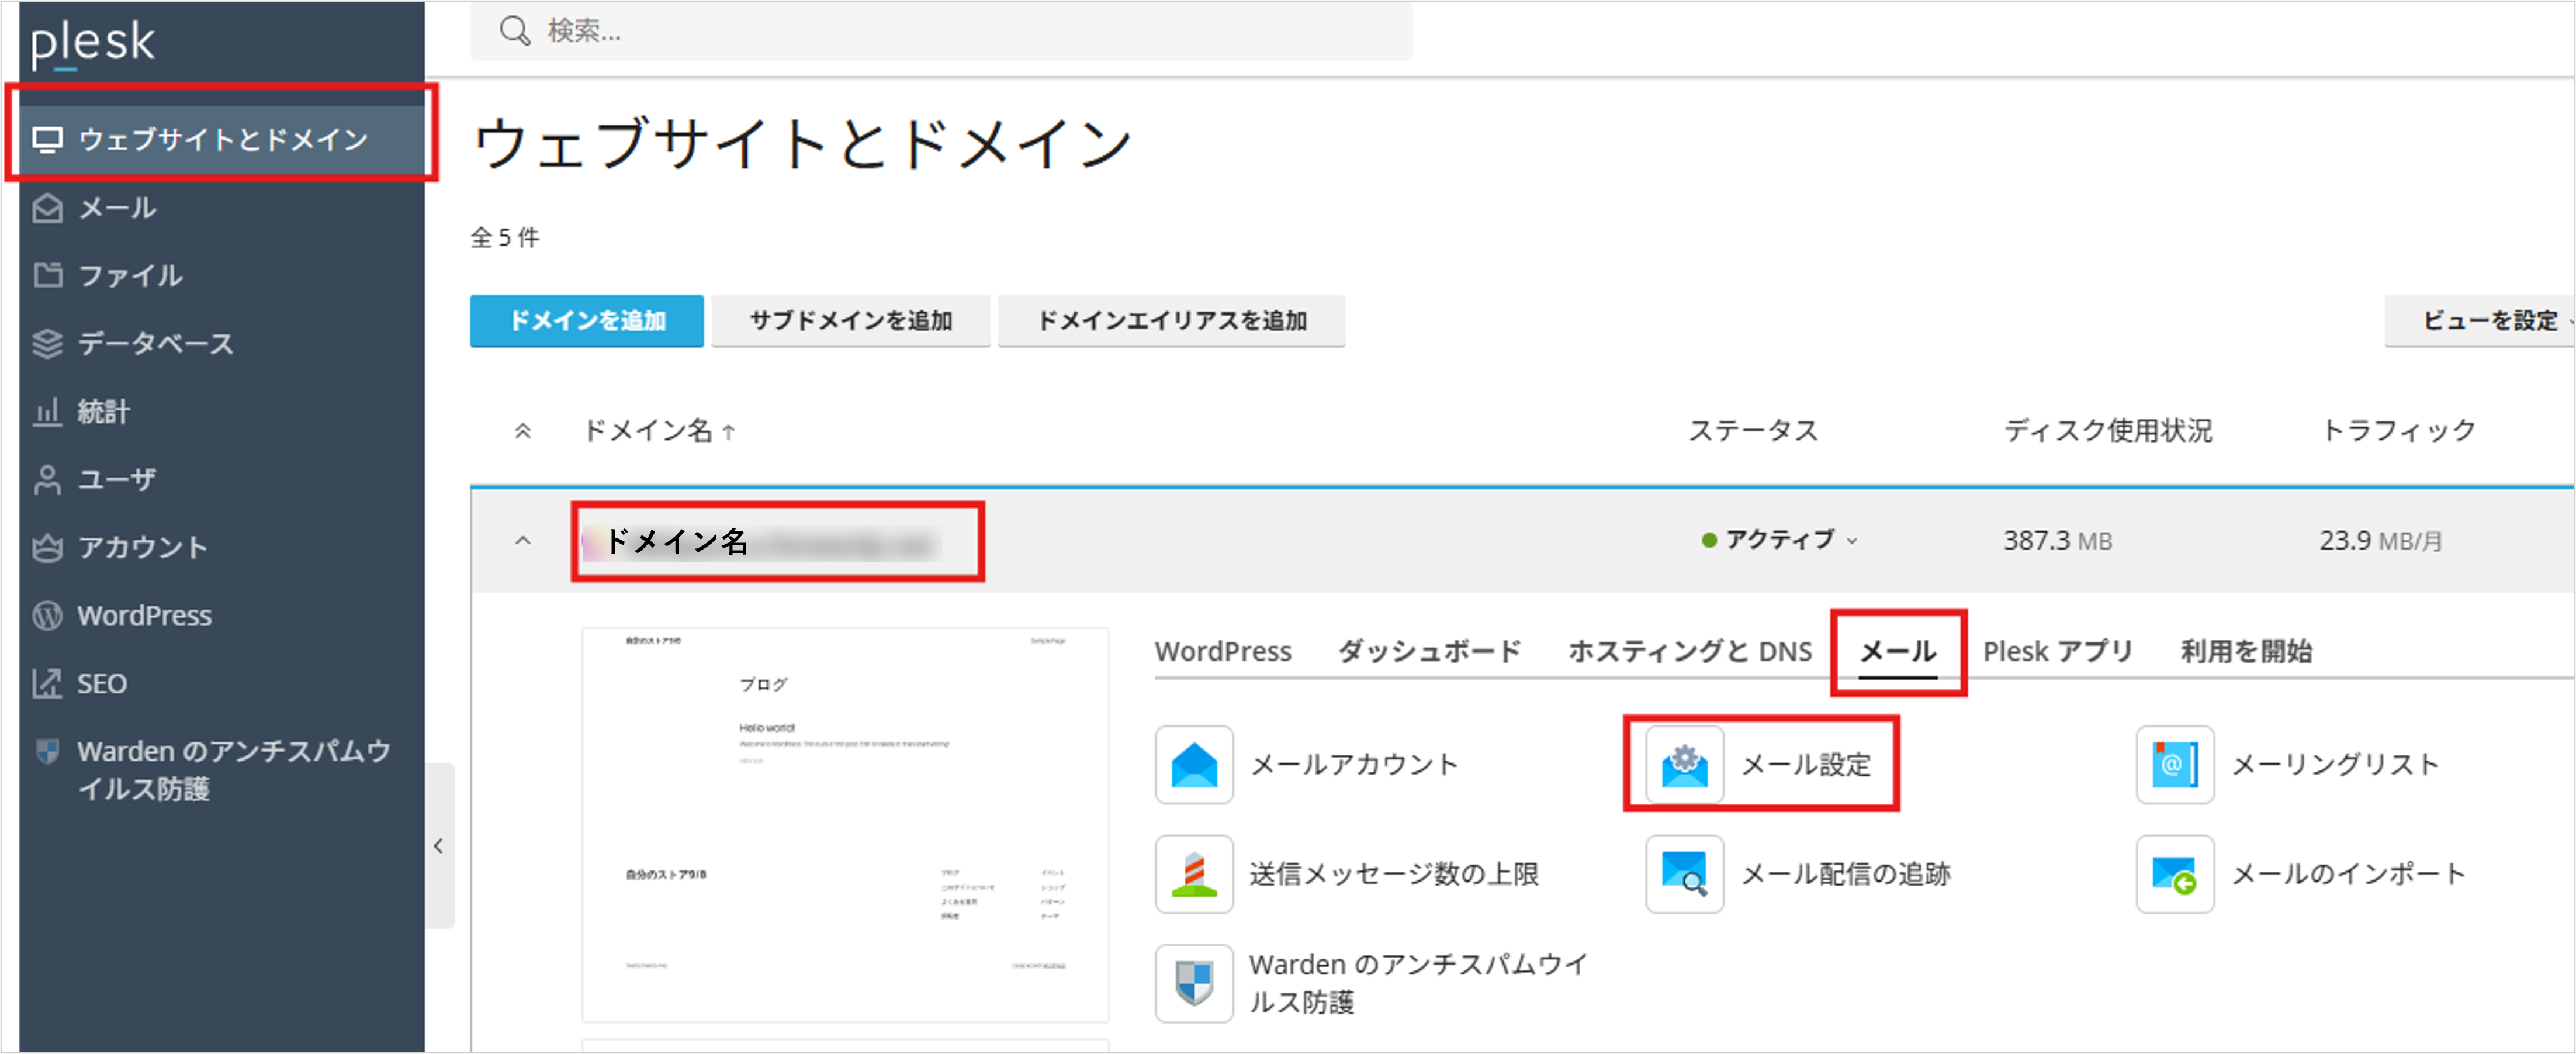Click the メール配信の追跡 magnifier icon
Viewport: 2576px width, 1054px height.
pyautogui.click(x=1684, y=874)
